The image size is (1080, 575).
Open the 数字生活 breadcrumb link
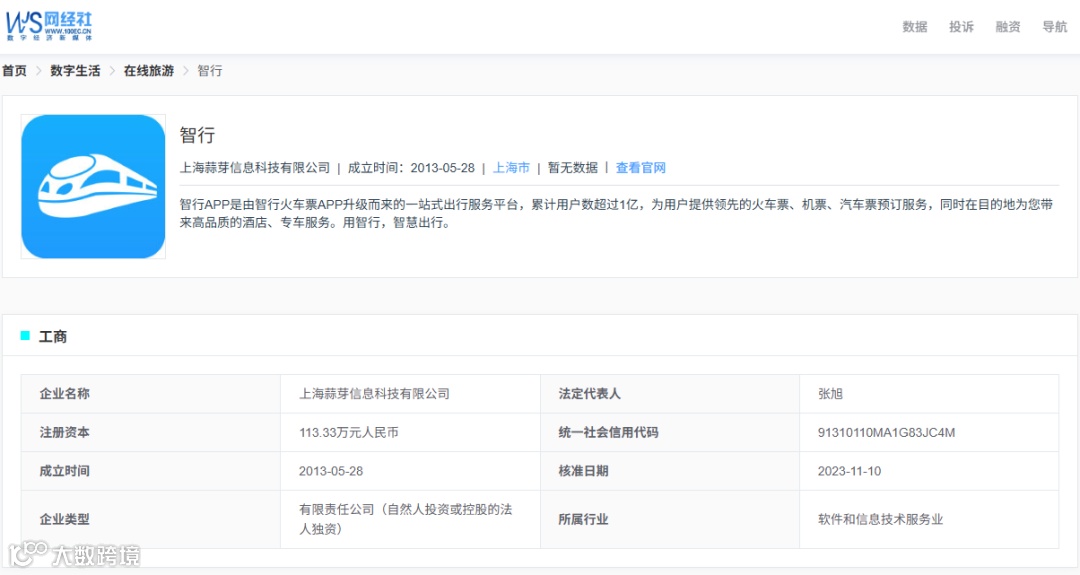point(75,71)
